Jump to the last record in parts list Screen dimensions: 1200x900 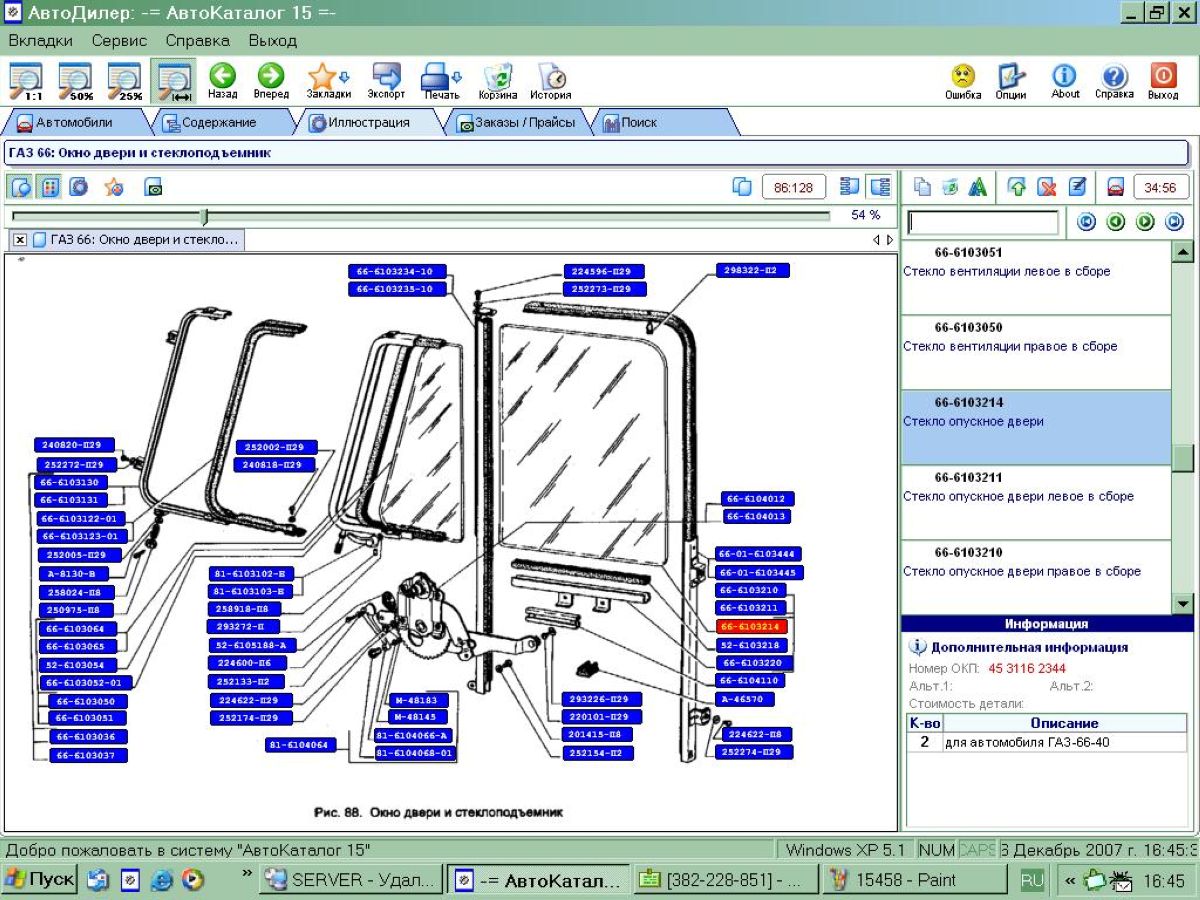coord(1174,222)
